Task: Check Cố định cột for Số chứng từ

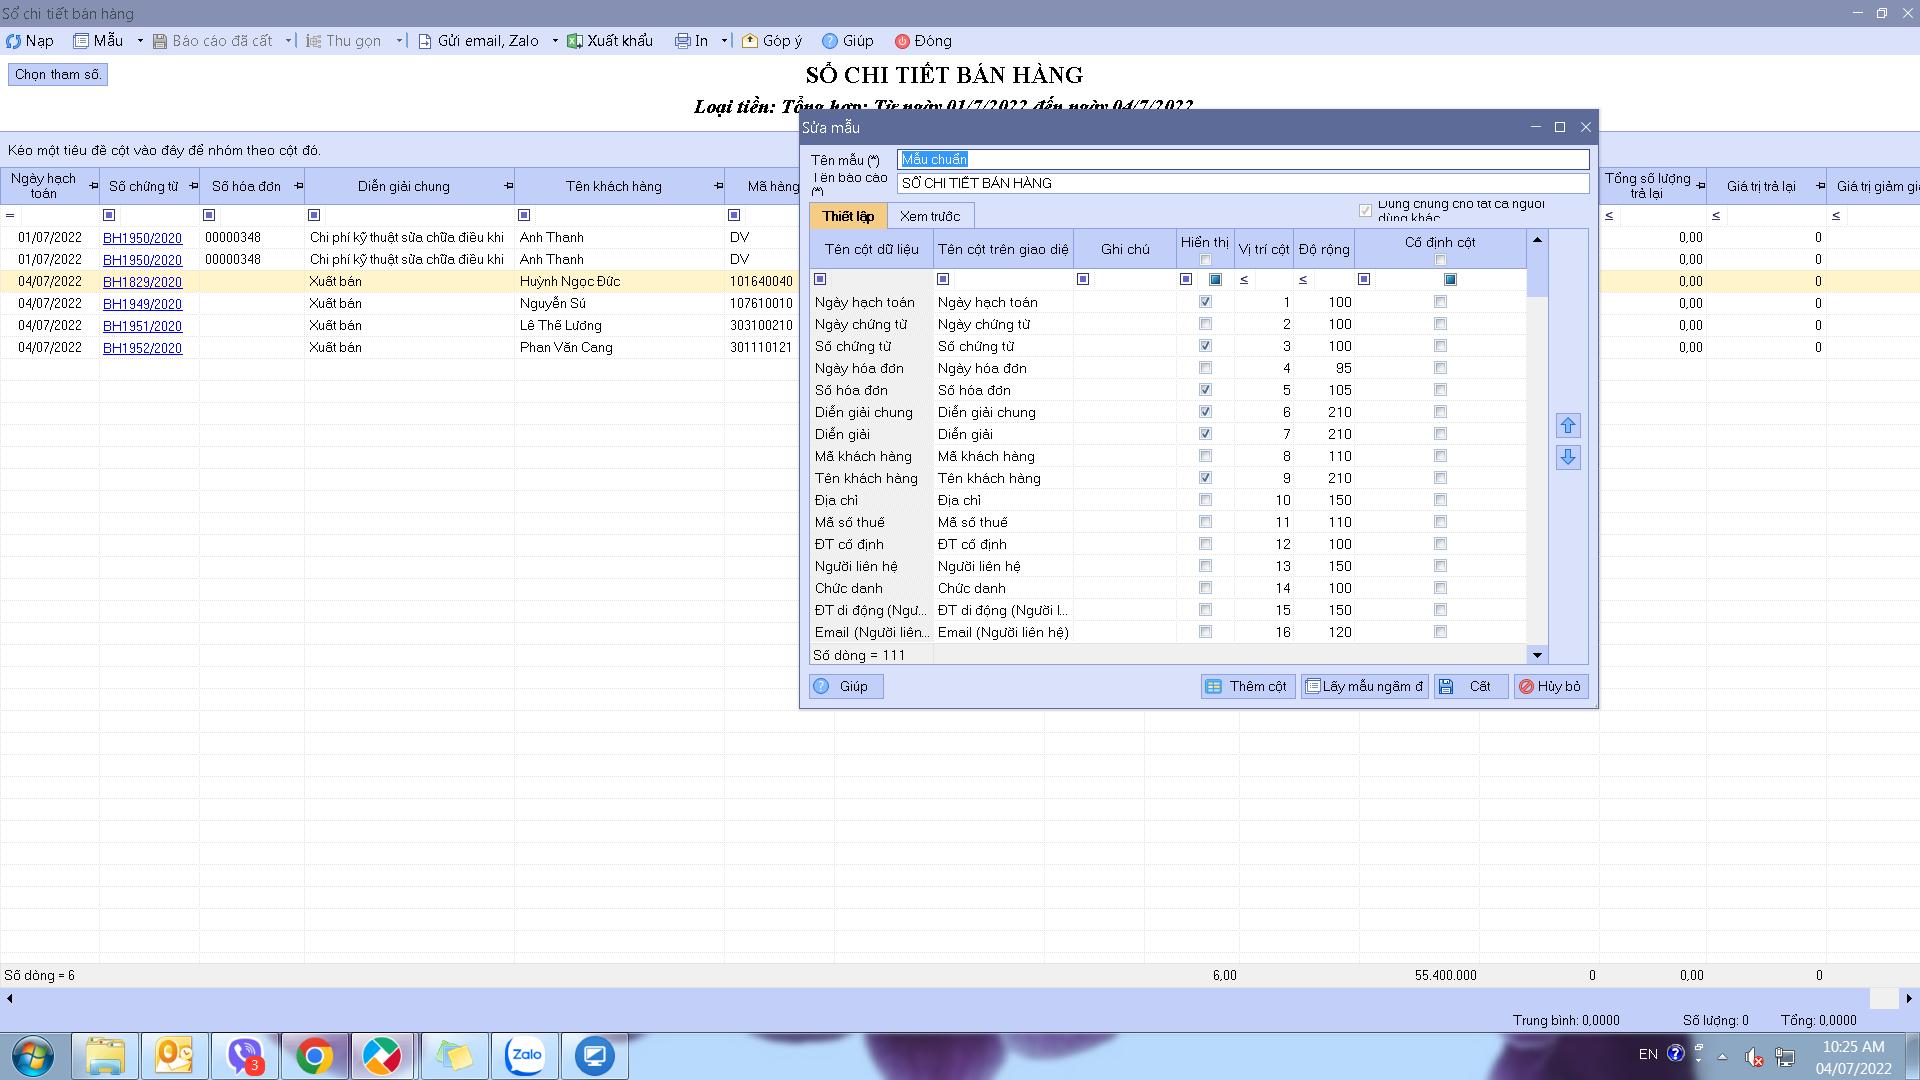Action: point(1440,346)
